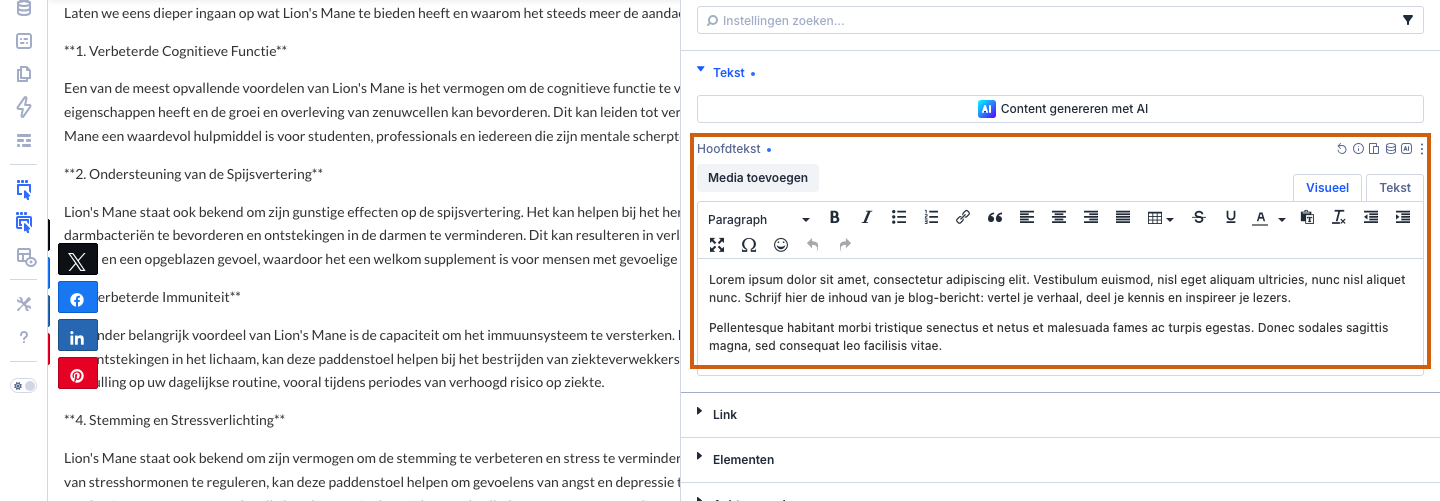Clear formatting with the Tx icon
The width and height of the screenshot is (1440, 501).
coord(1339,218)
